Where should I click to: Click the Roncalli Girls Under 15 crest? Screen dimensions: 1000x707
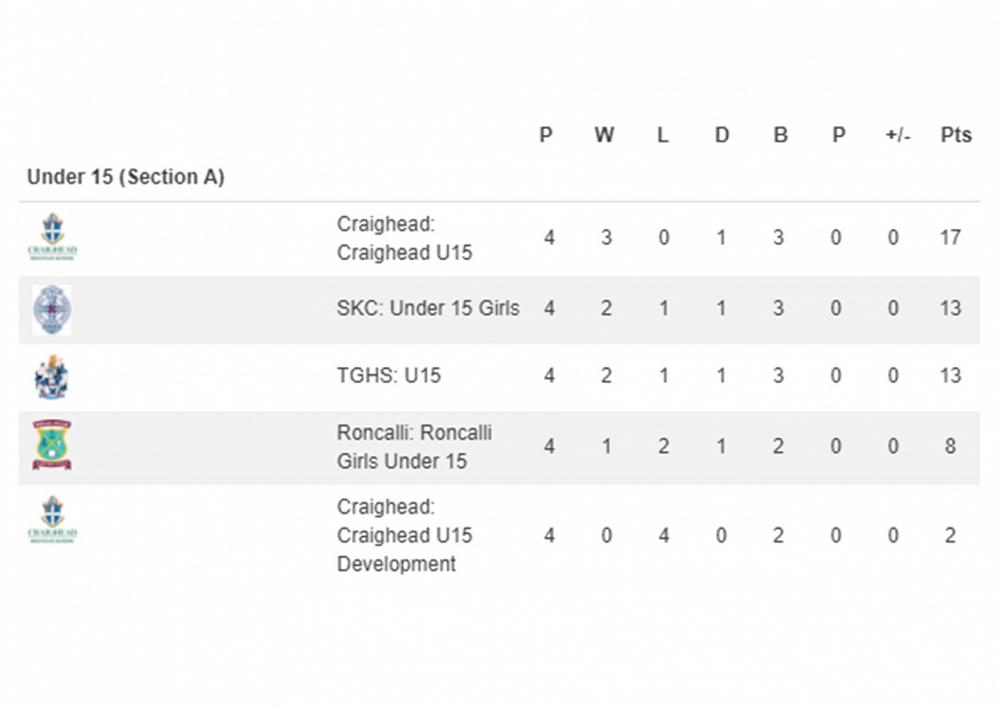pos(52,445)
